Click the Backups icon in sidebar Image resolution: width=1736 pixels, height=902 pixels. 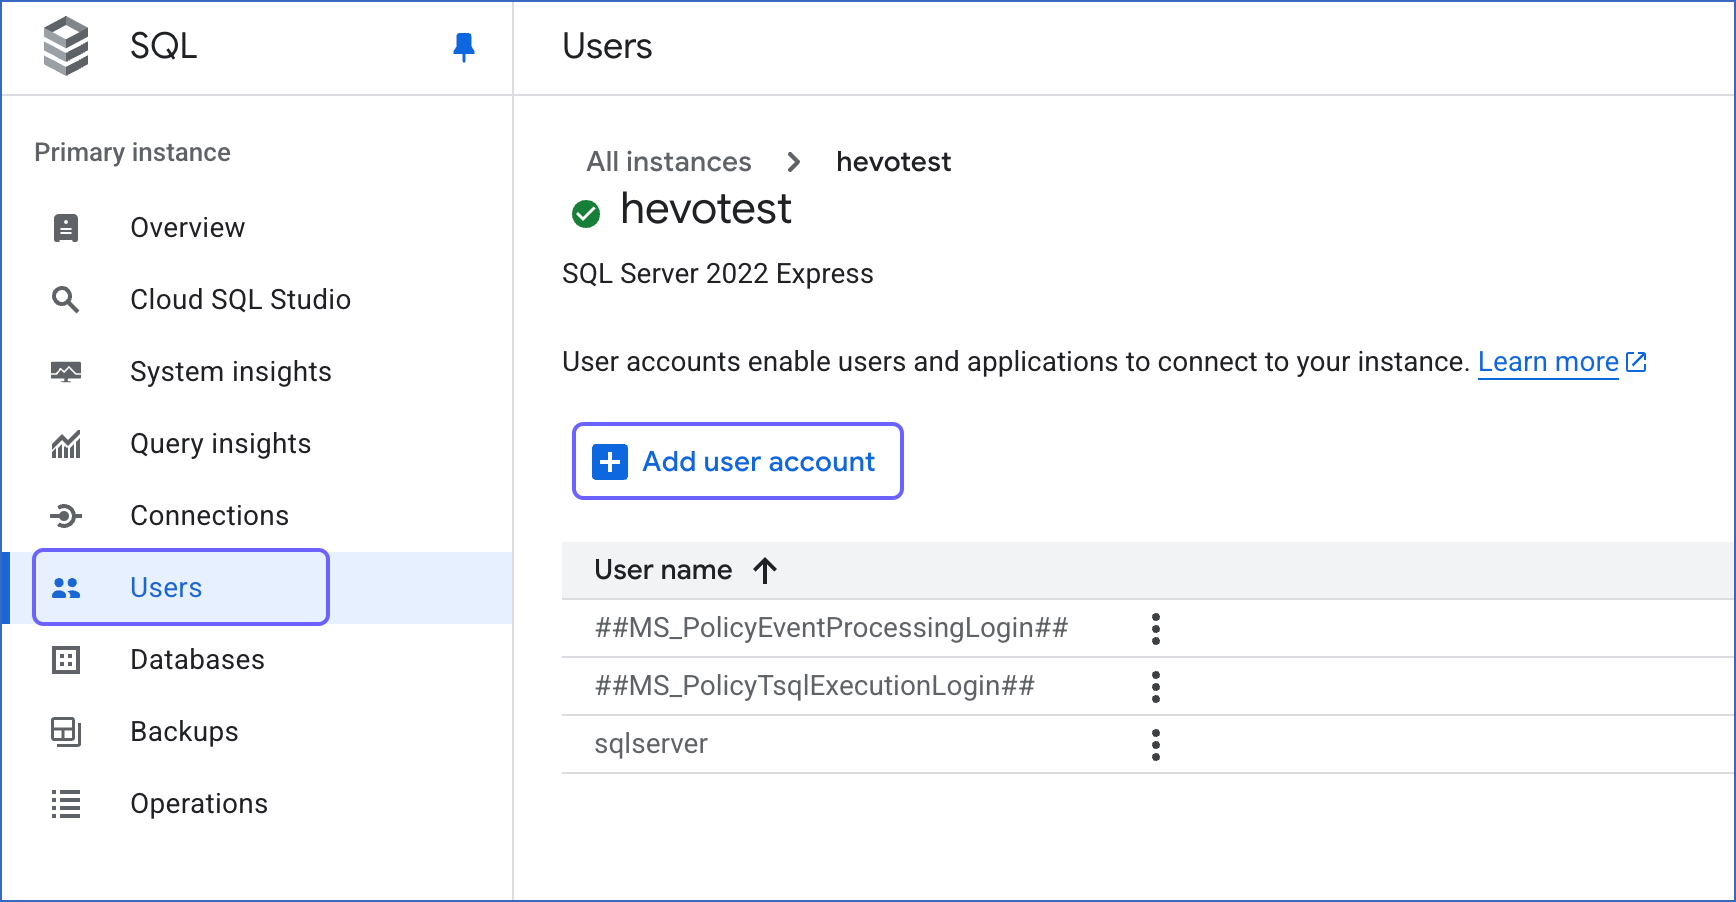[x=66, y=732]
